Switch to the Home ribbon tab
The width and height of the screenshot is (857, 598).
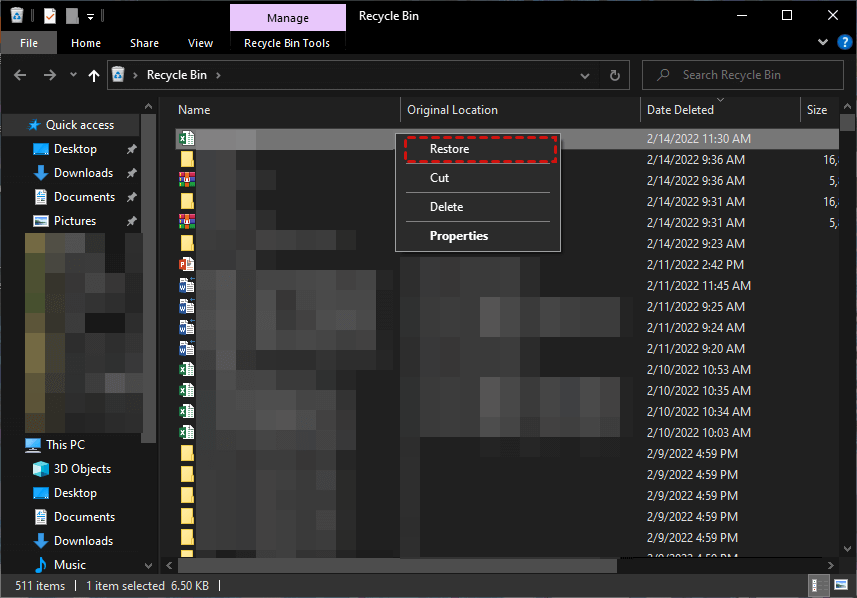pyautogui.click(x=86, y=43)
